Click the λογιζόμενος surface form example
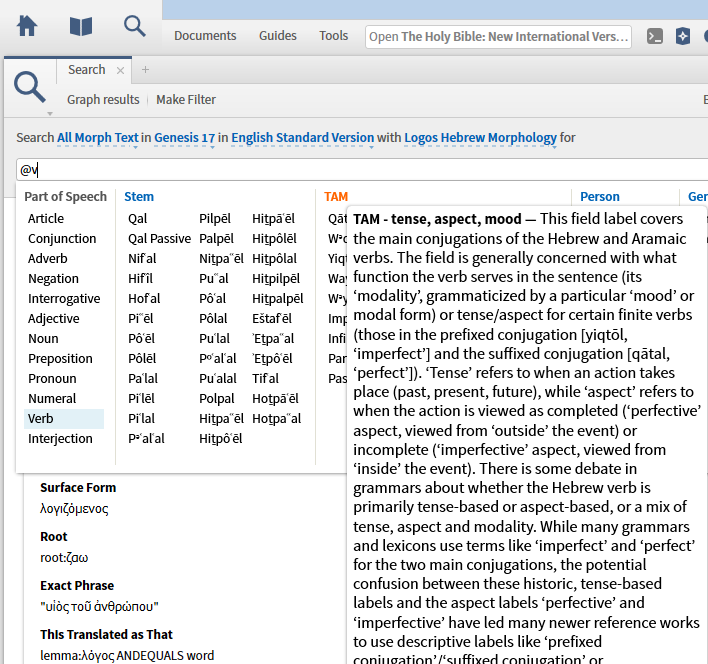 point(74,509)
